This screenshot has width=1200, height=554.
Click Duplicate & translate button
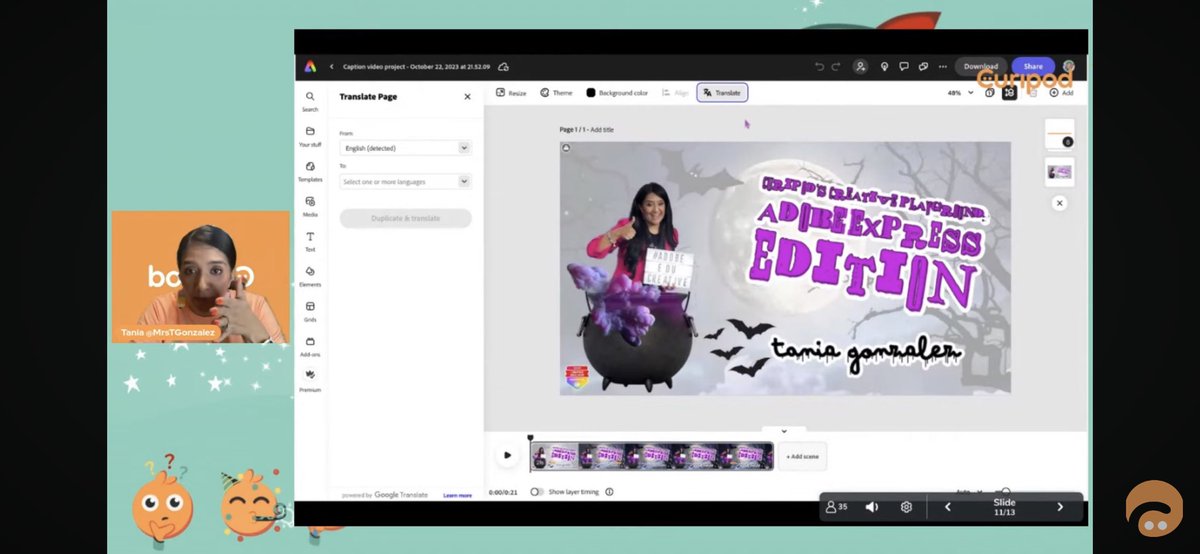(405, 218)
